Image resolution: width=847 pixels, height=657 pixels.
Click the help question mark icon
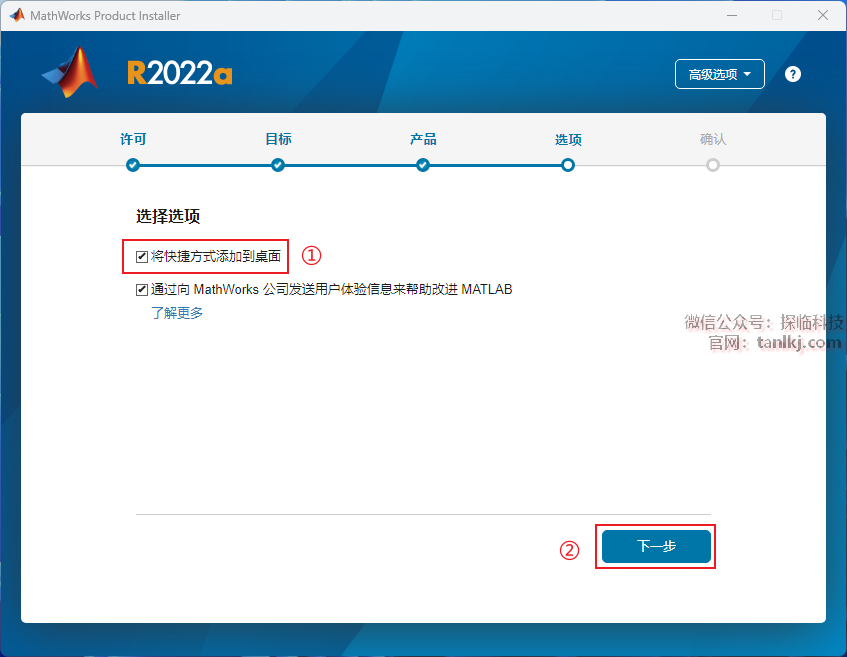[793, 74]
